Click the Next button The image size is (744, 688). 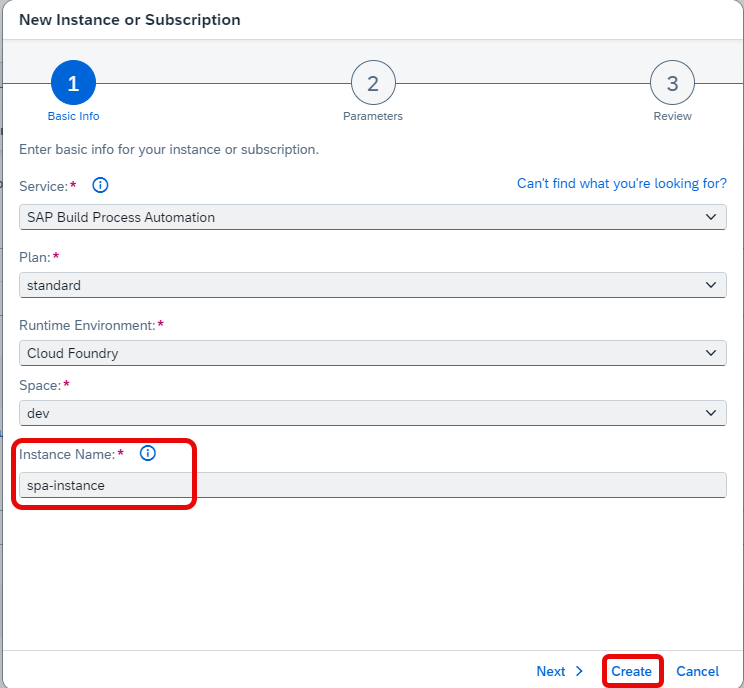[x=559, y=671]
